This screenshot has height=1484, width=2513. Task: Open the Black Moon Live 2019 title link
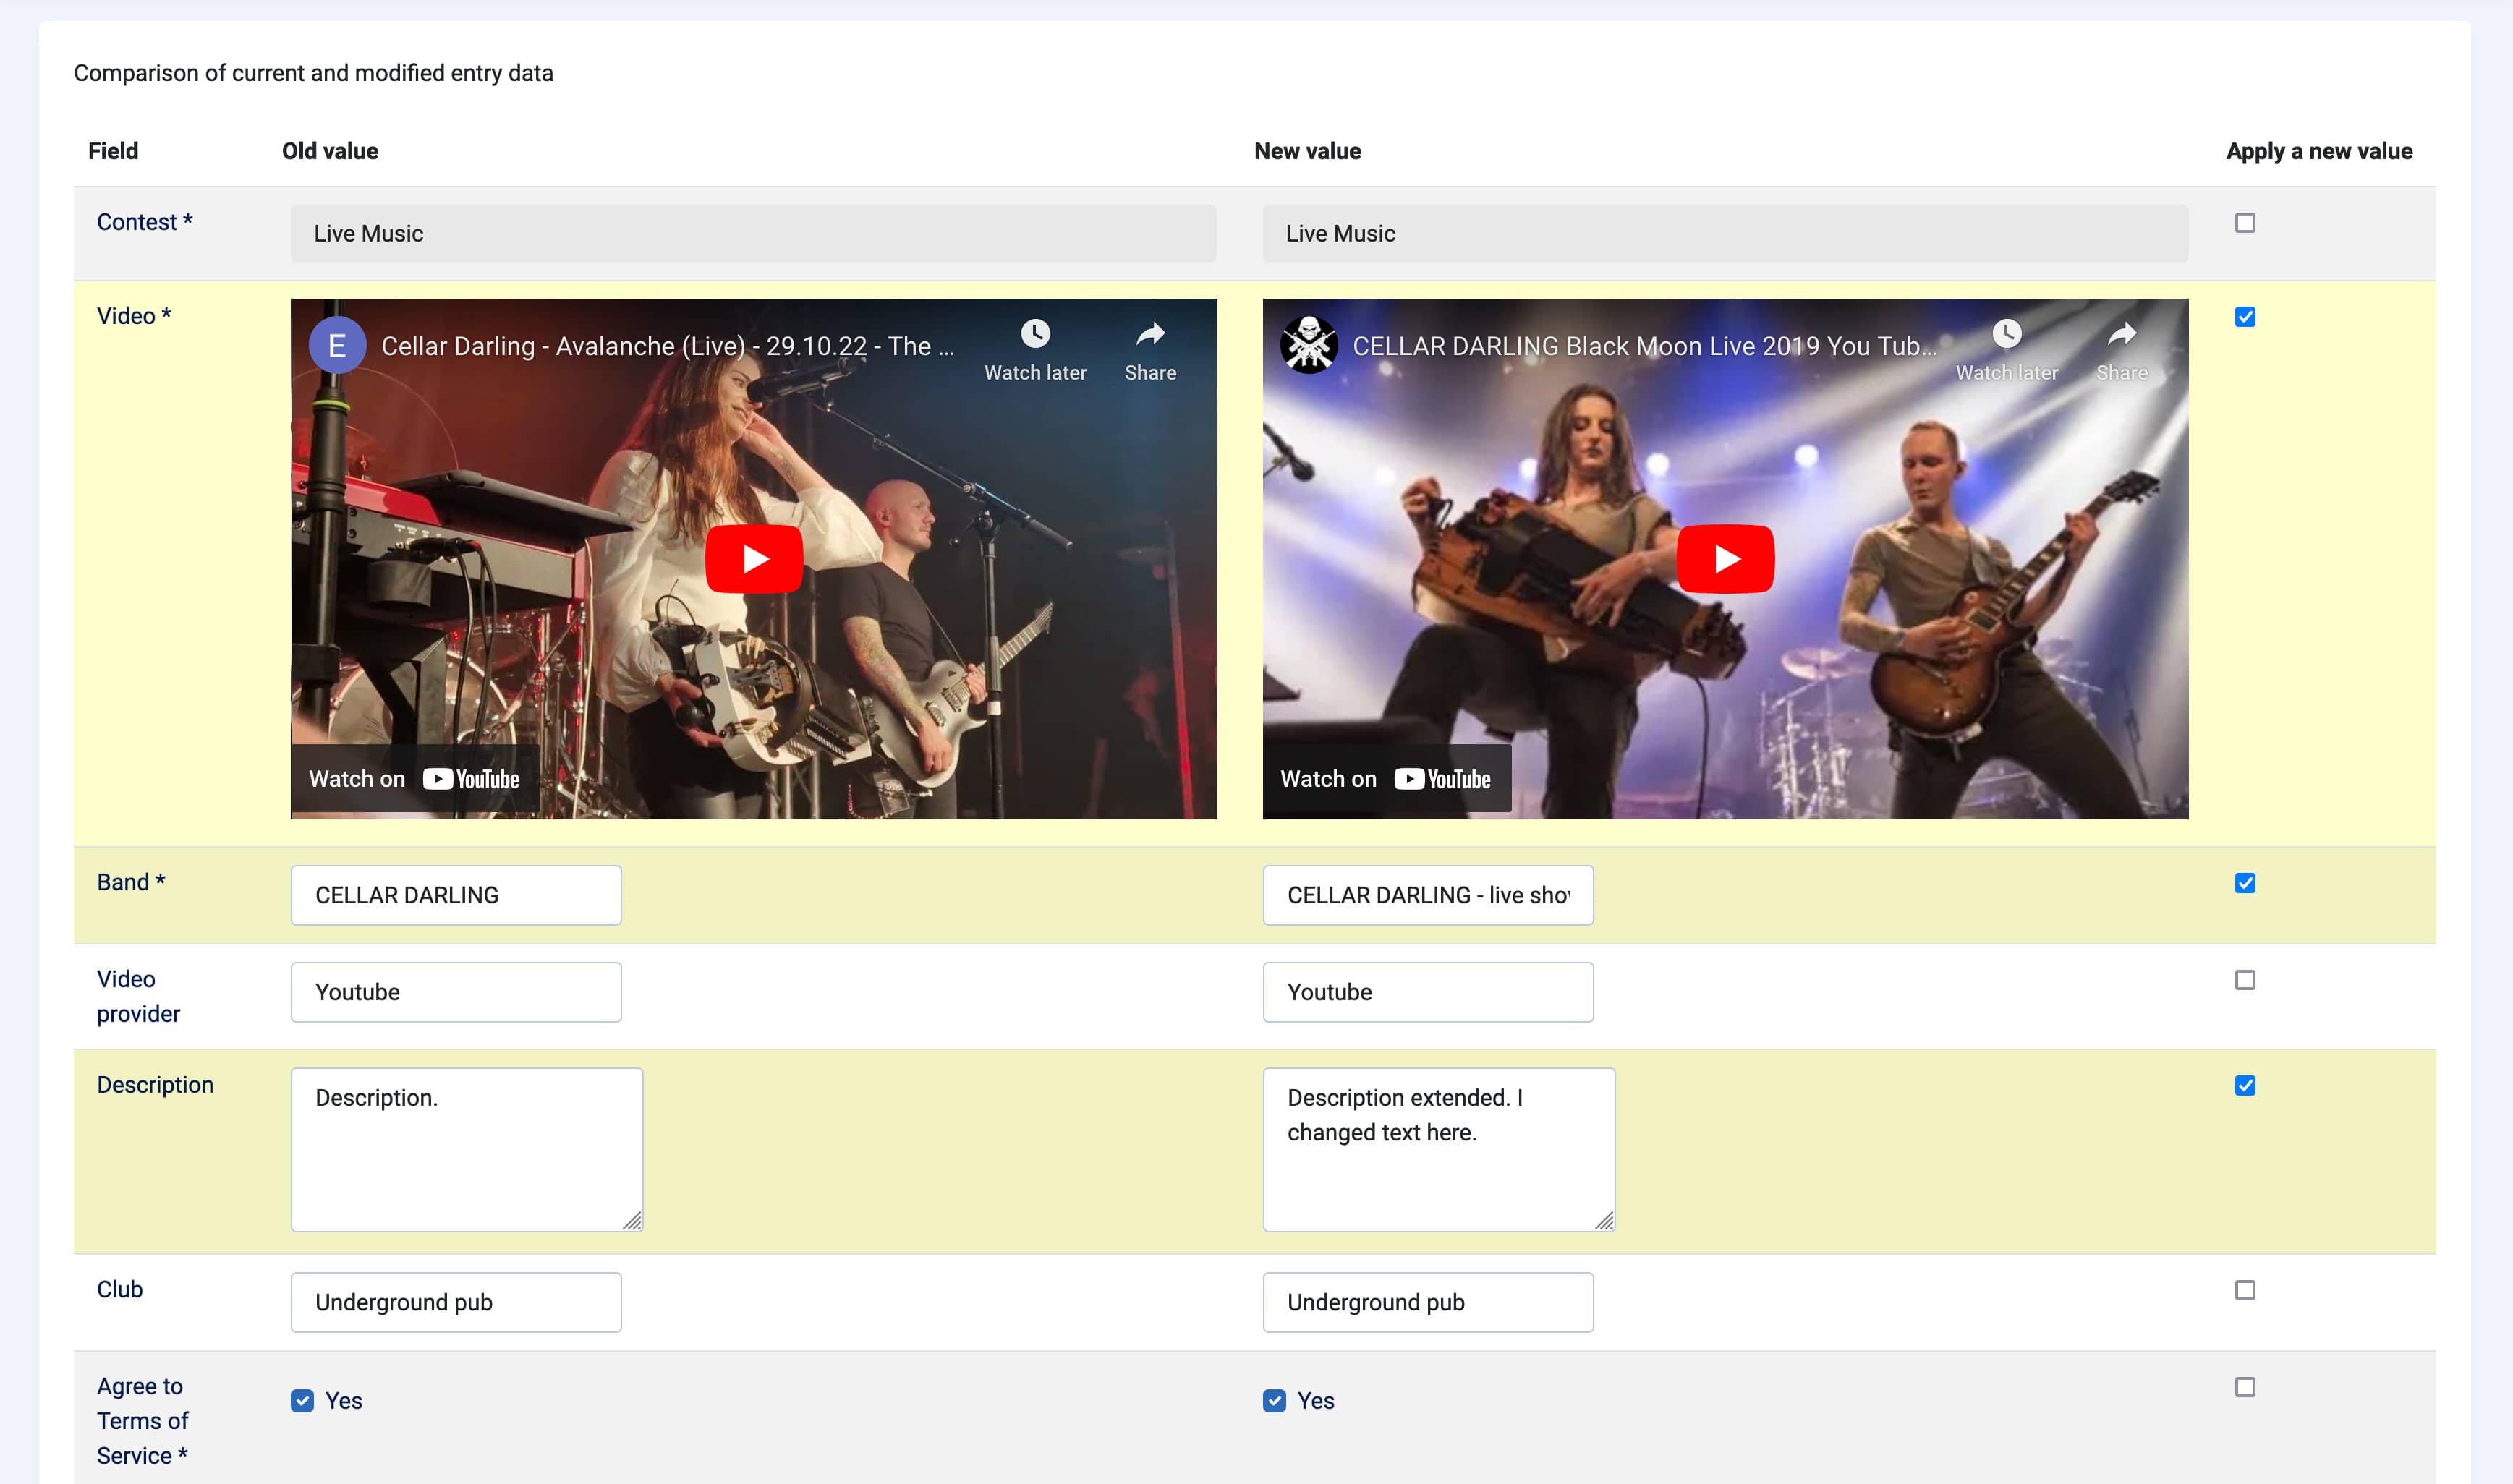point(1644,346)
